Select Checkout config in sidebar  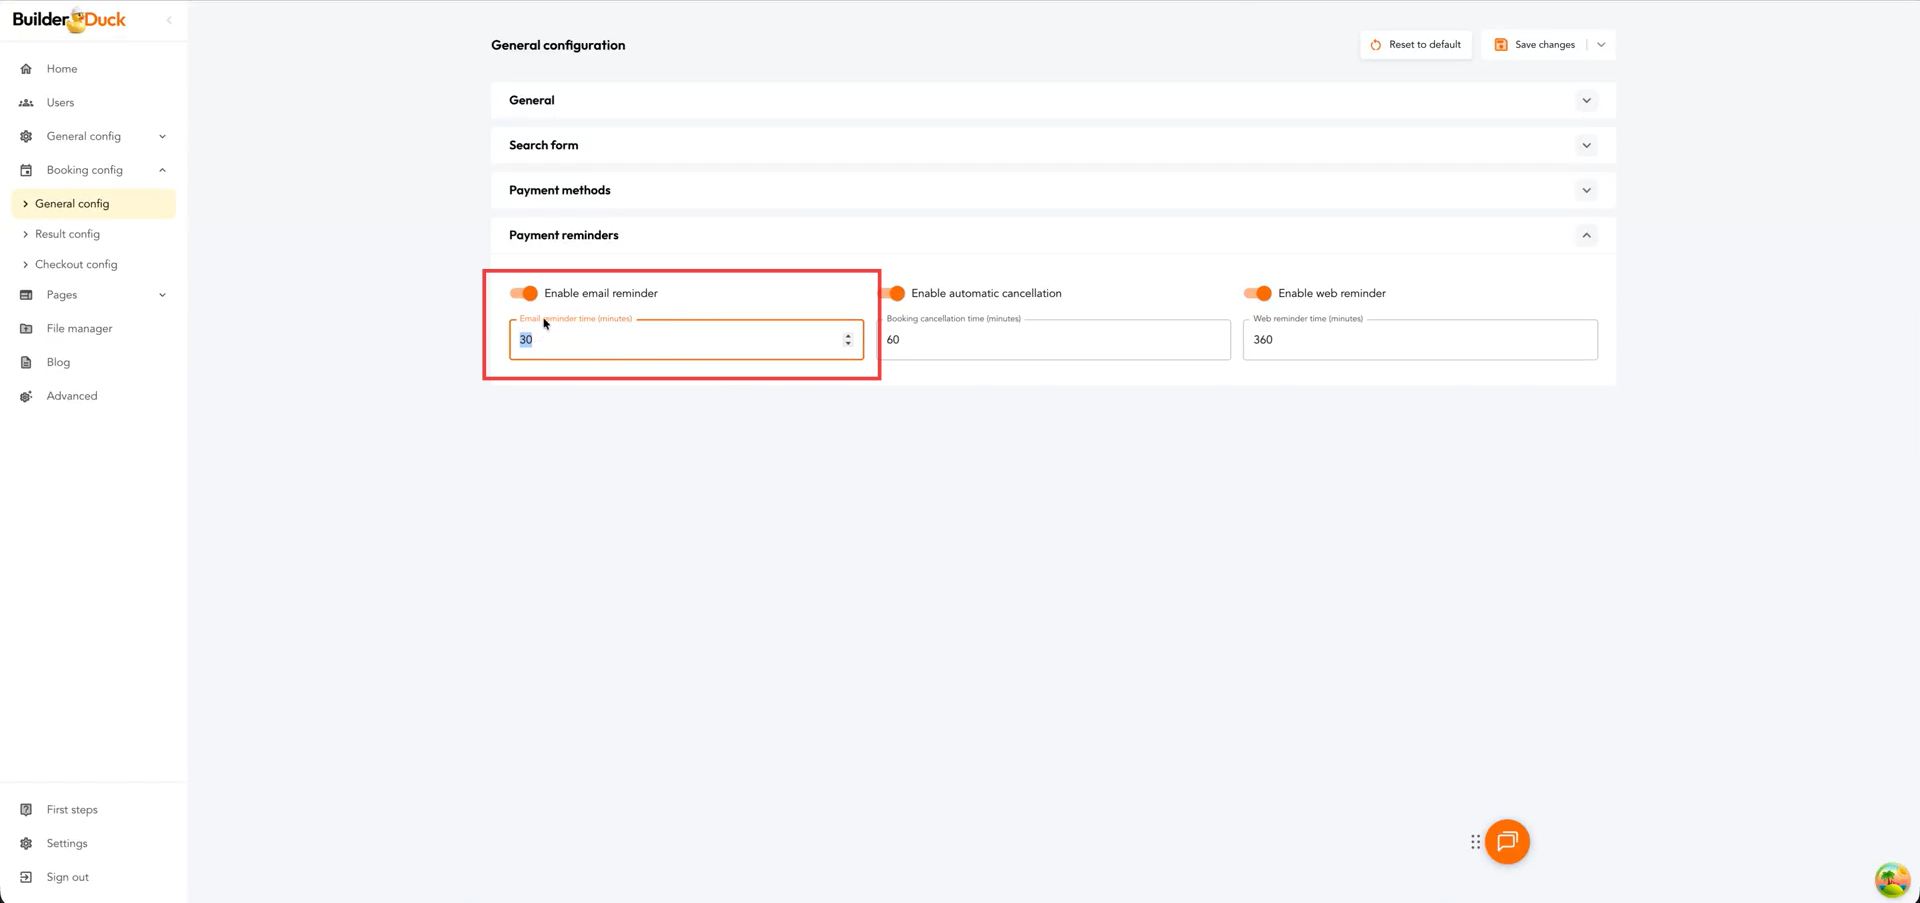76,265
